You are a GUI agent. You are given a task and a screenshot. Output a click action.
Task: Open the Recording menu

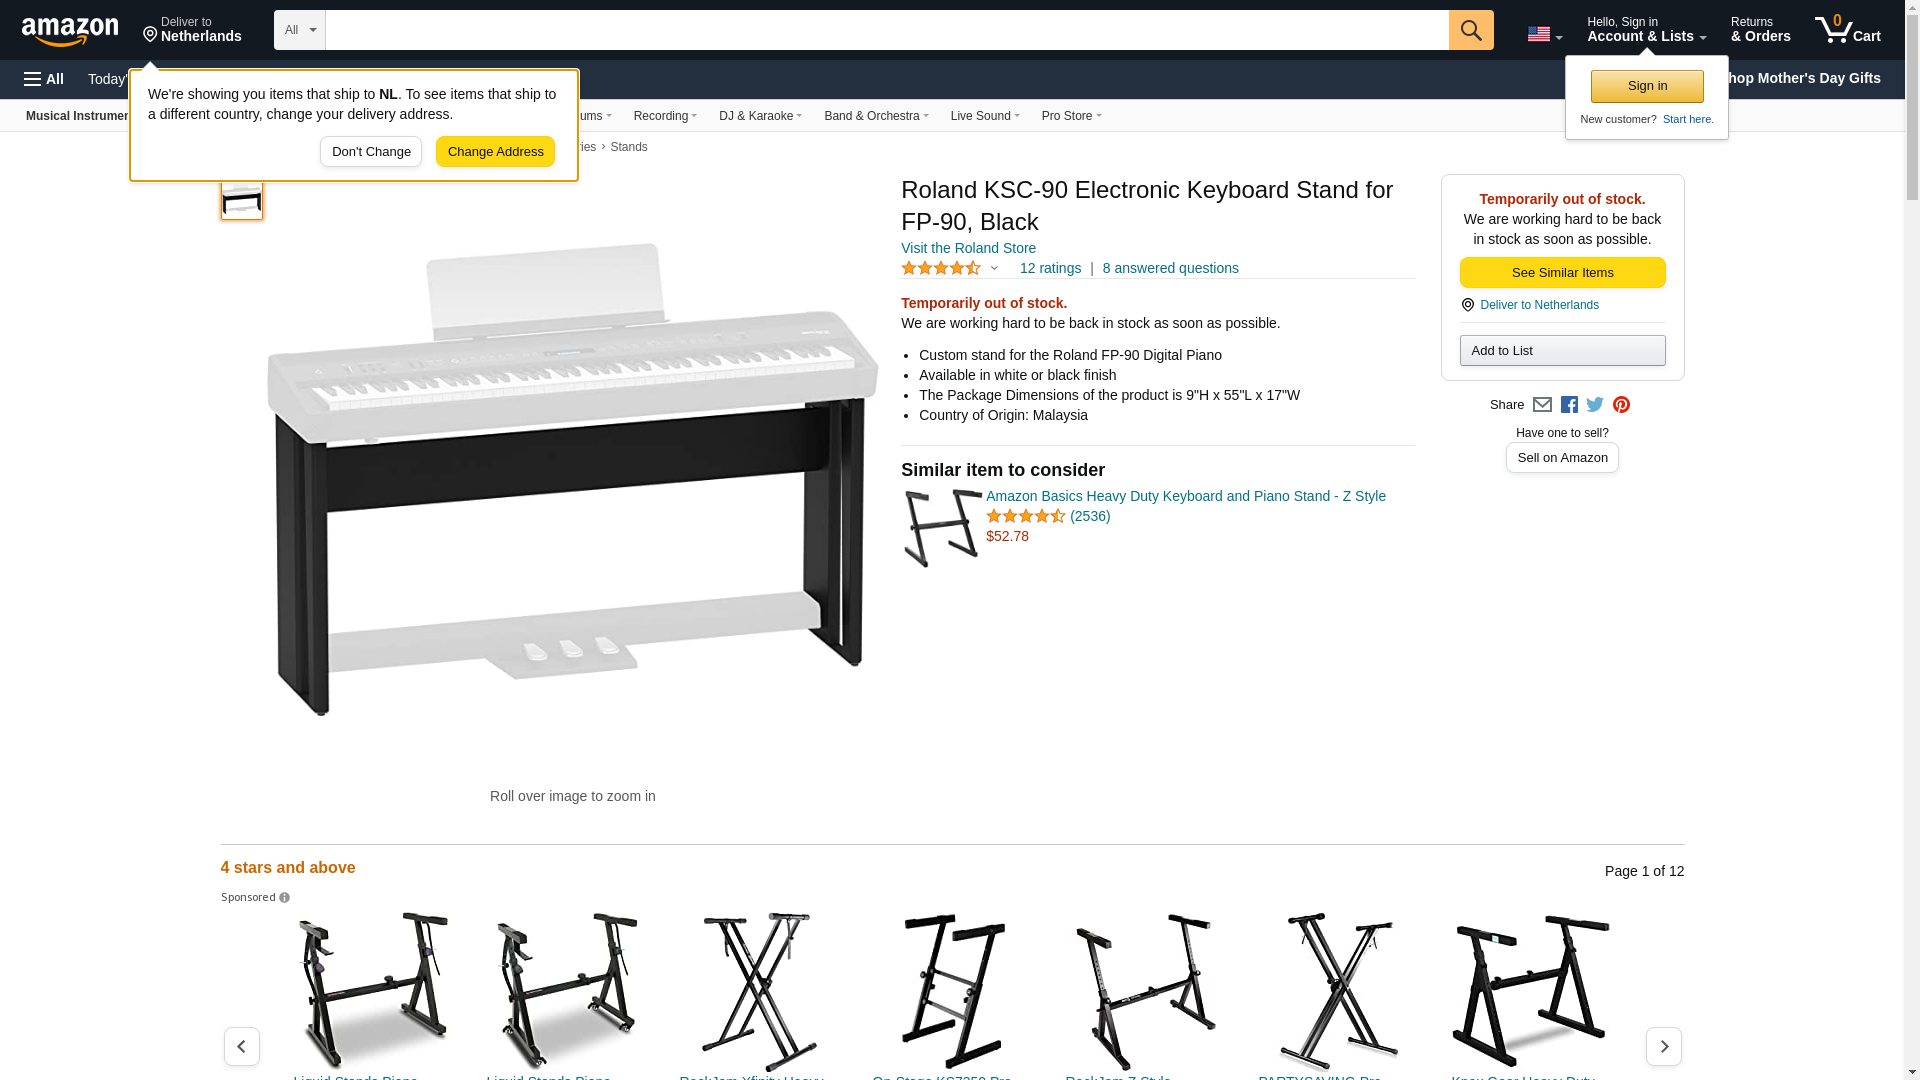(665, 116)
